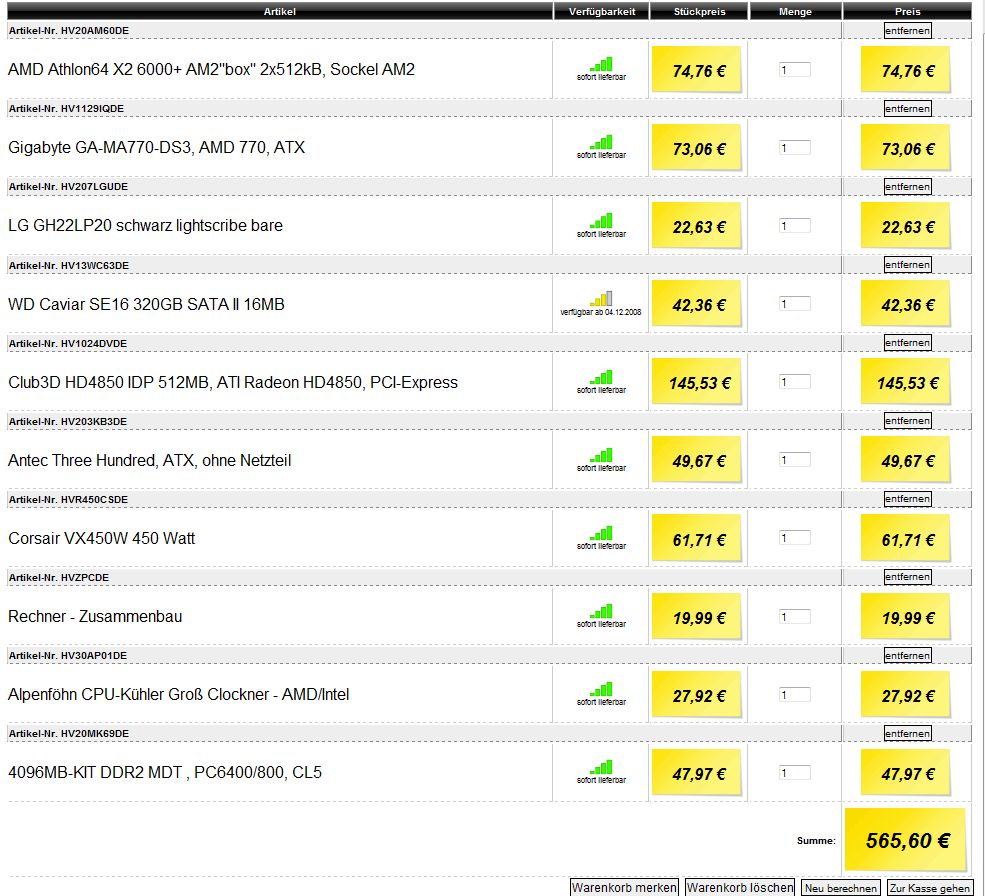
Task: Click availability bars icon for Antec Three Hundred
Action: [x=601, y=455]
